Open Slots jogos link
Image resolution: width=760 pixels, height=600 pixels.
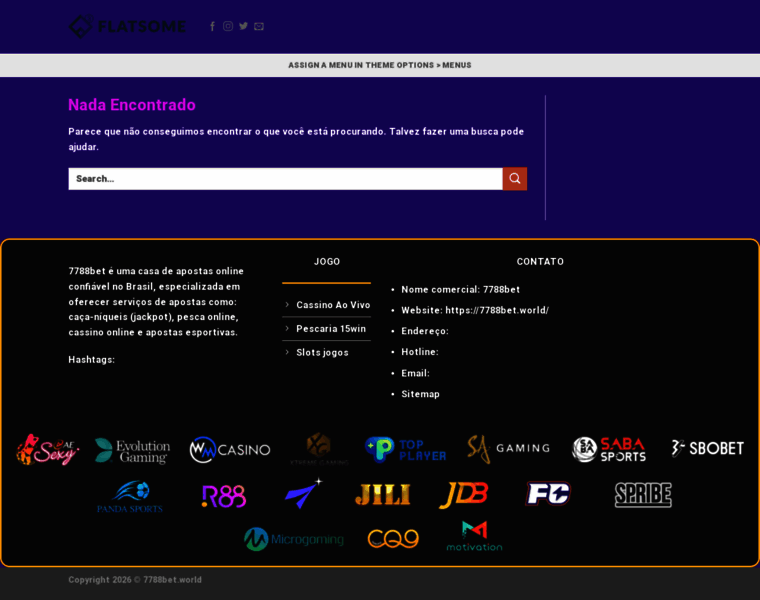(x=322, y=352)
